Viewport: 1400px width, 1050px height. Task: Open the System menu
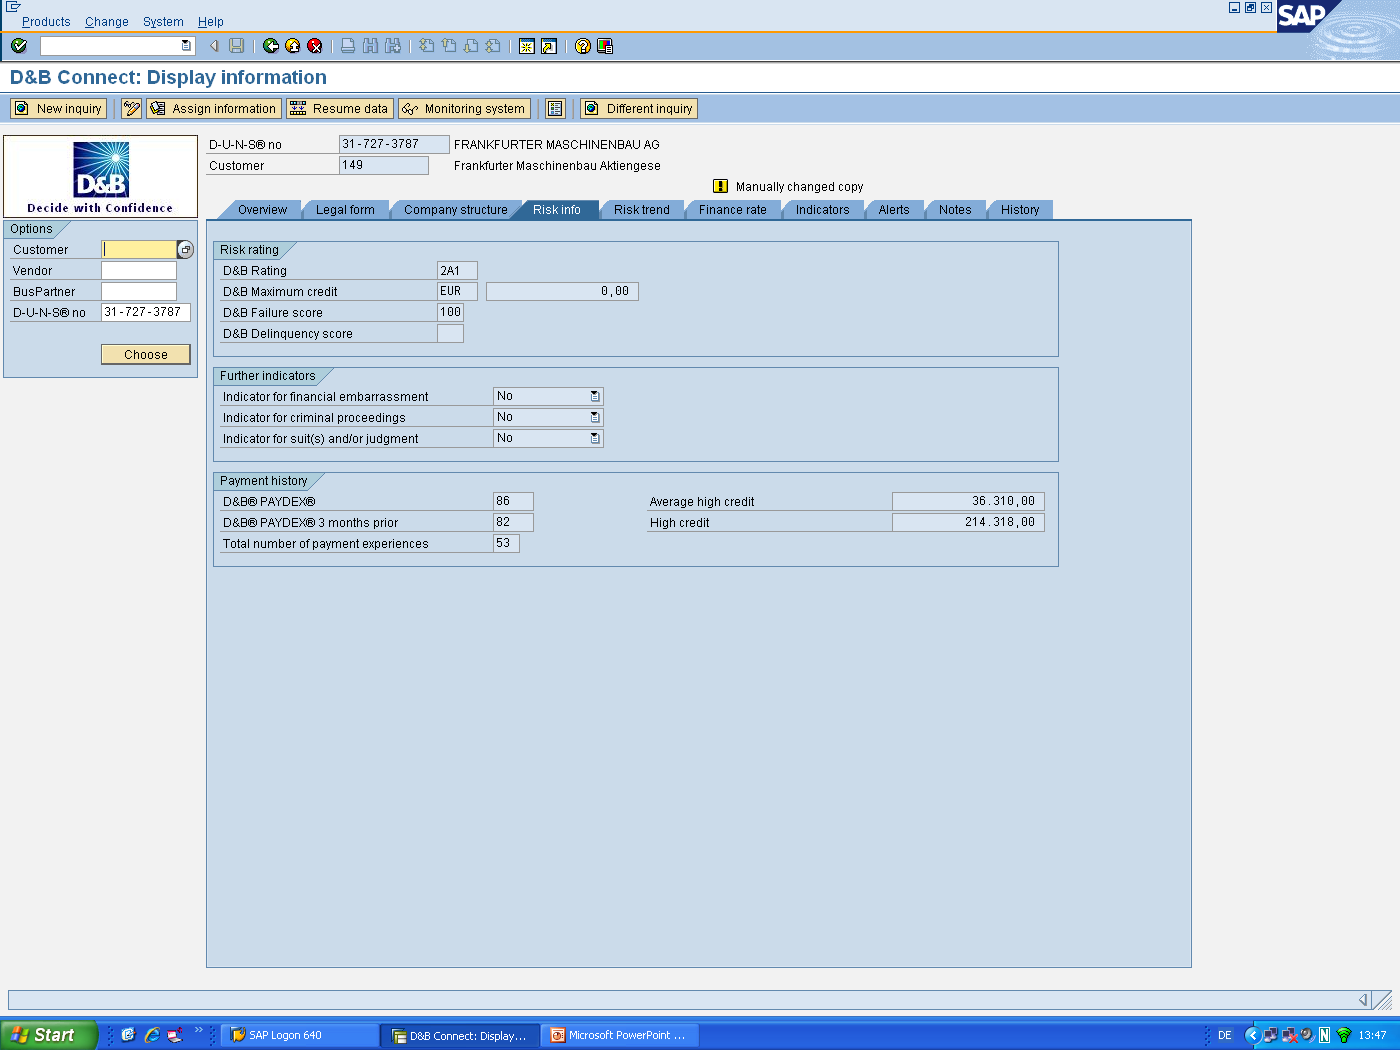(x=163, y=22)
